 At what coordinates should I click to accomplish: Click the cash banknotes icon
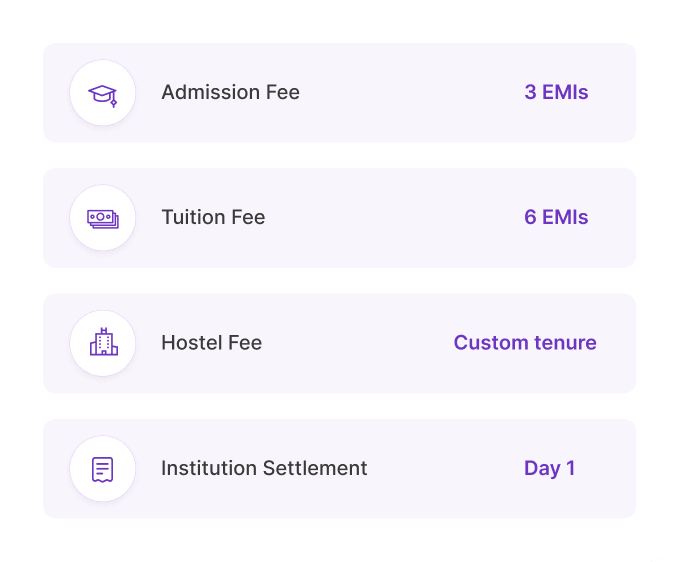103,219
